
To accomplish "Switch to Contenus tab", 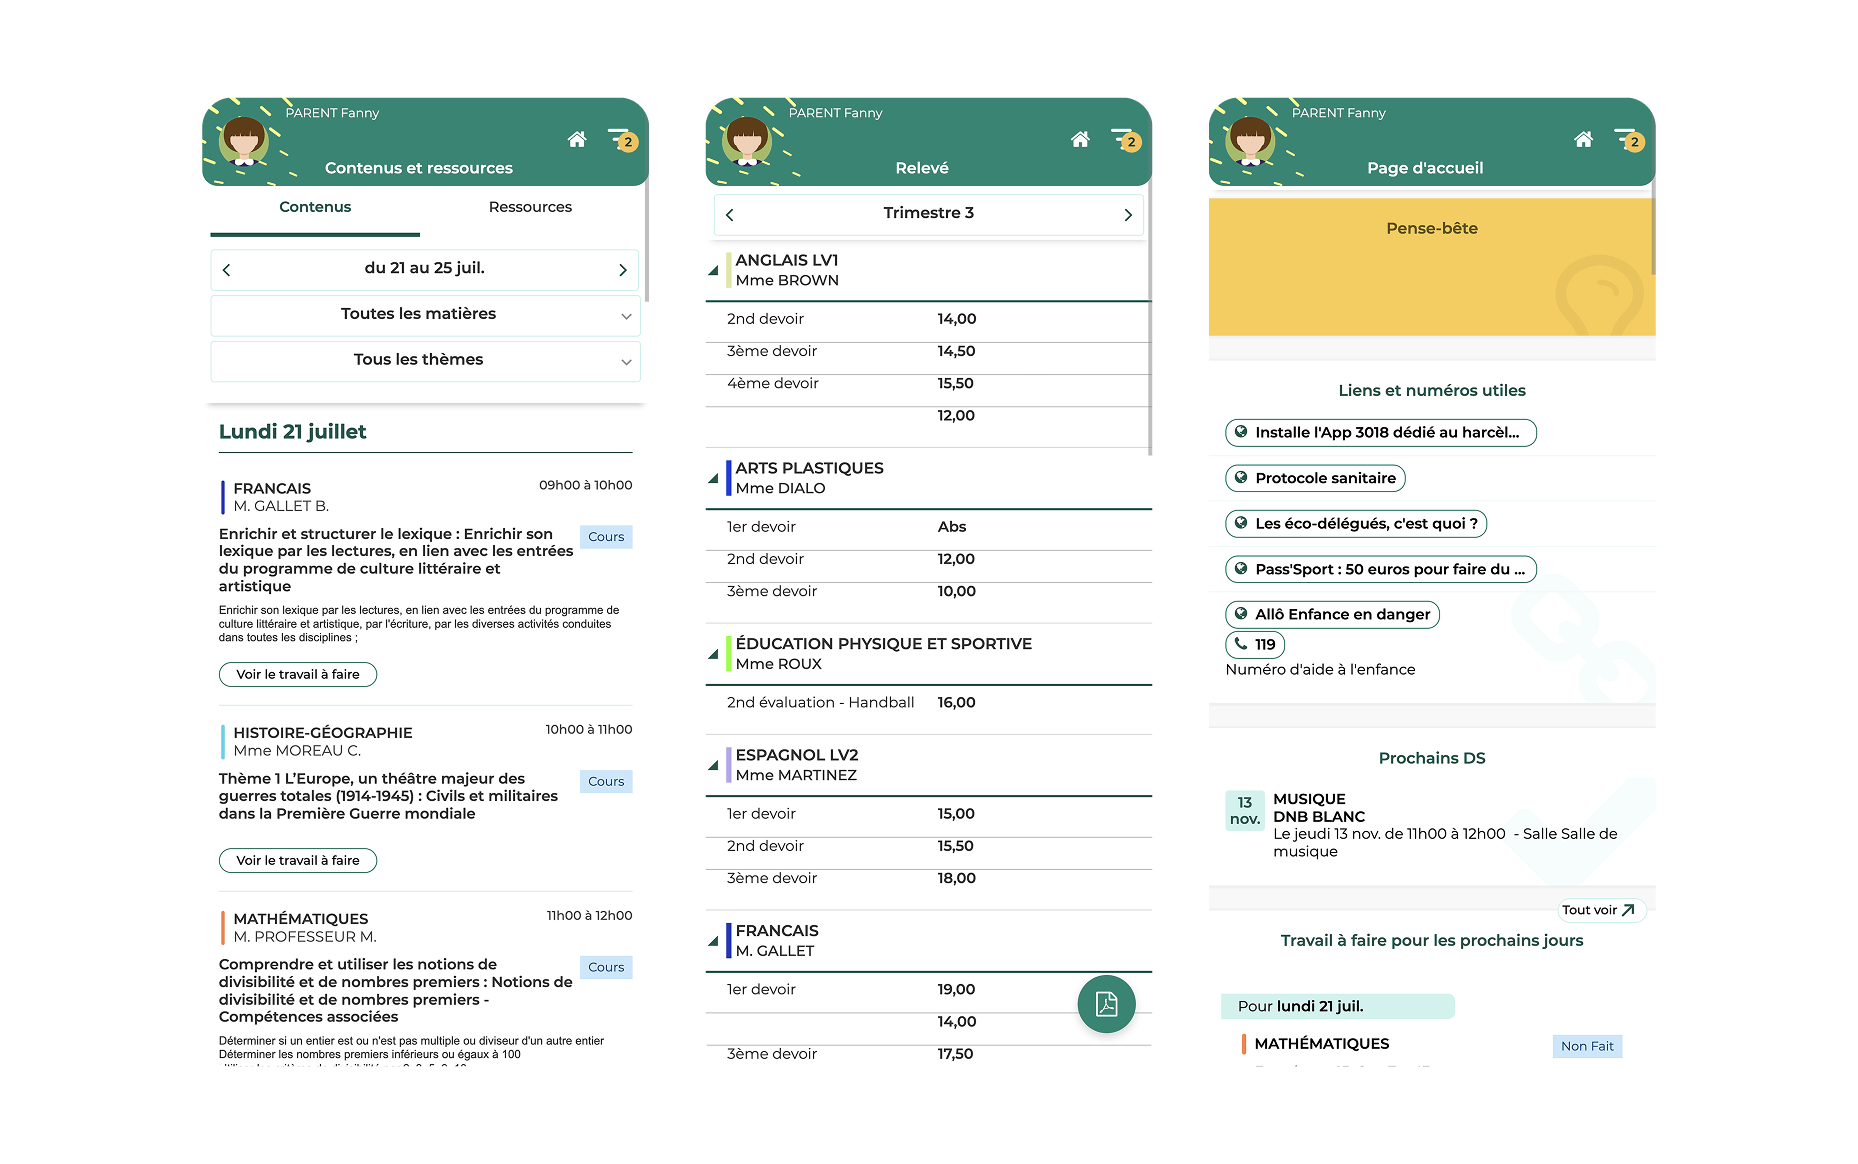I will tap(315, 207).
